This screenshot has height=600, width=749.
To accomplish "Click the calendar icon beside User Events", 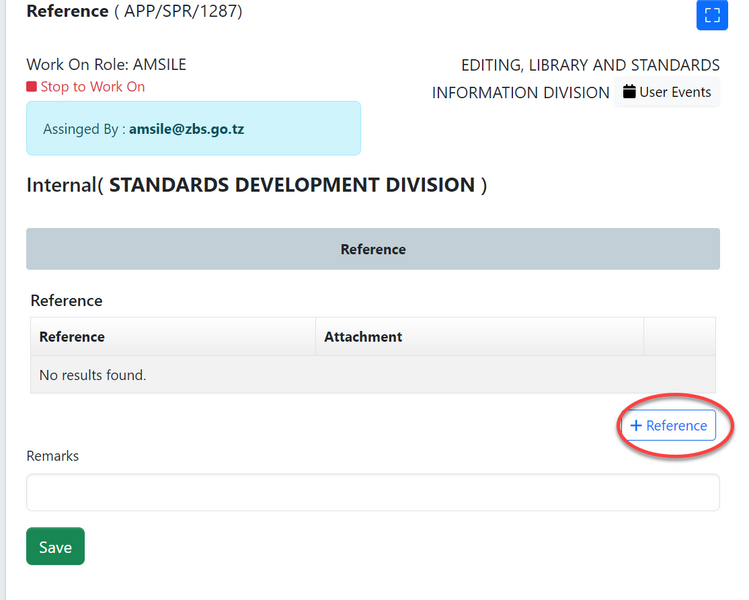I will click(x=629, y=92).
